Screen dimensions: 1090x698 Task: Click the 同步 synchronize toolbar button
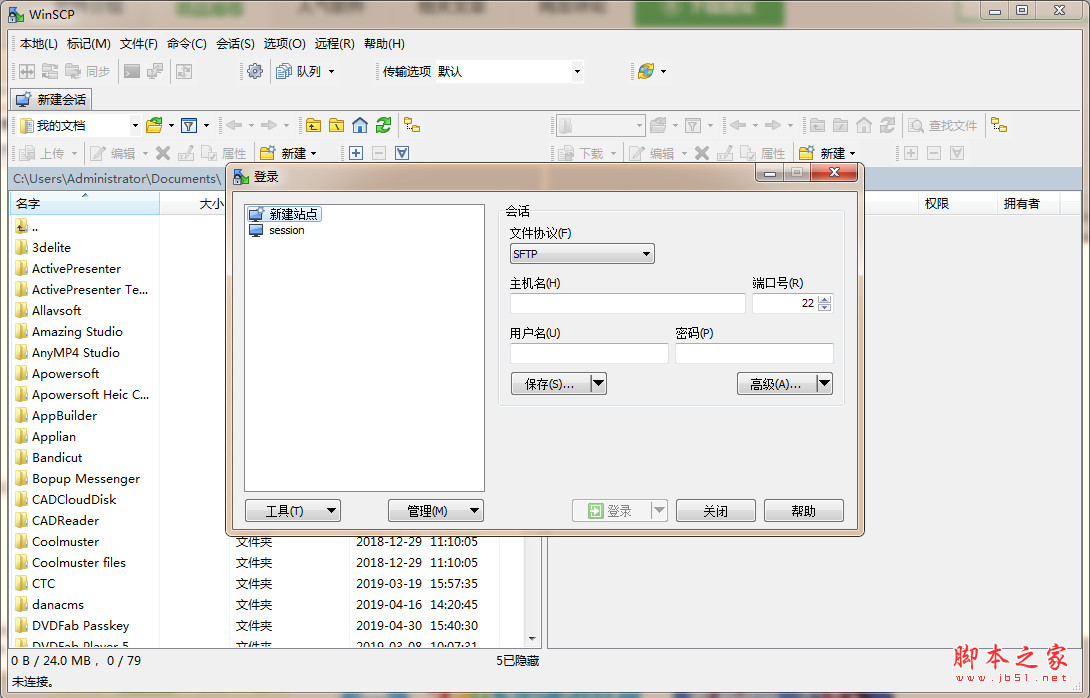88,71
